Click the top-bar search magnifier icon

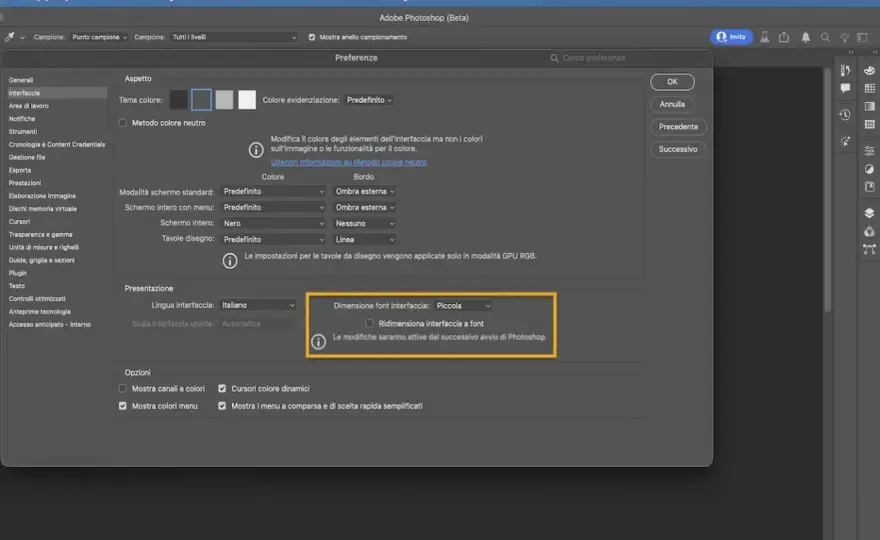[825, 37]
